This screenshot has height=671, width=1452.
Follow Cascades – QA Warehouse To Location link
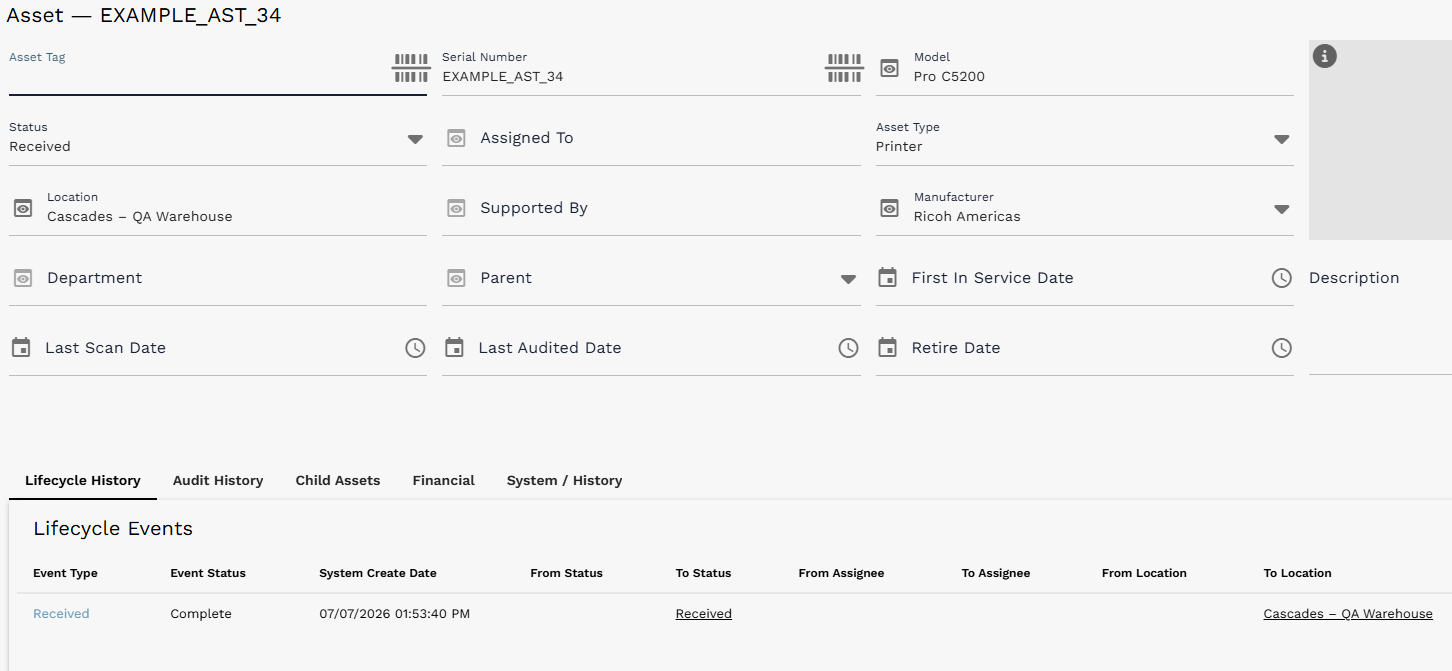point(1348,614)
